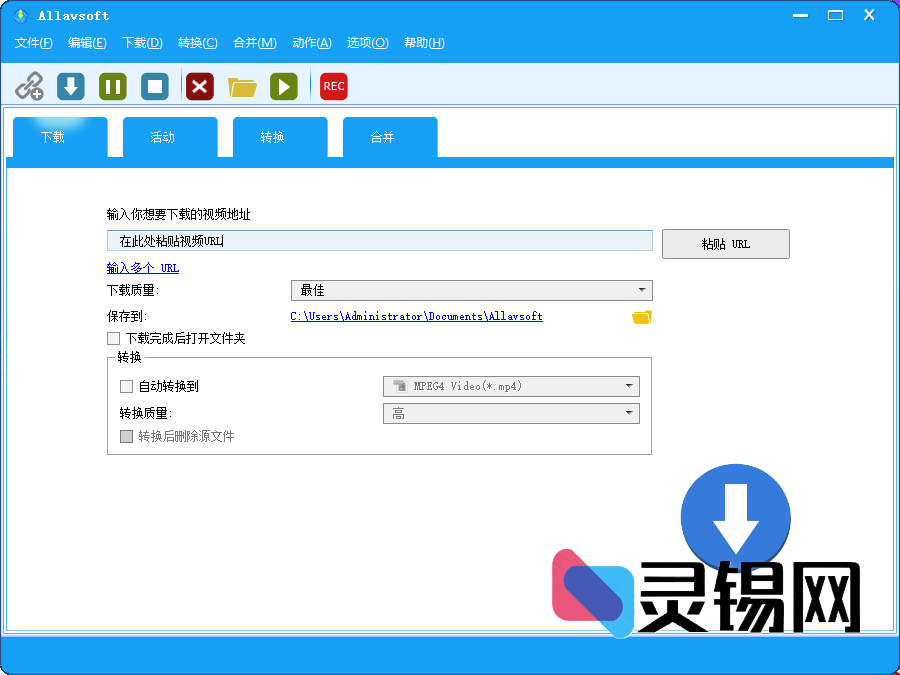Start playback with the green play icon

tap(284, 86)
